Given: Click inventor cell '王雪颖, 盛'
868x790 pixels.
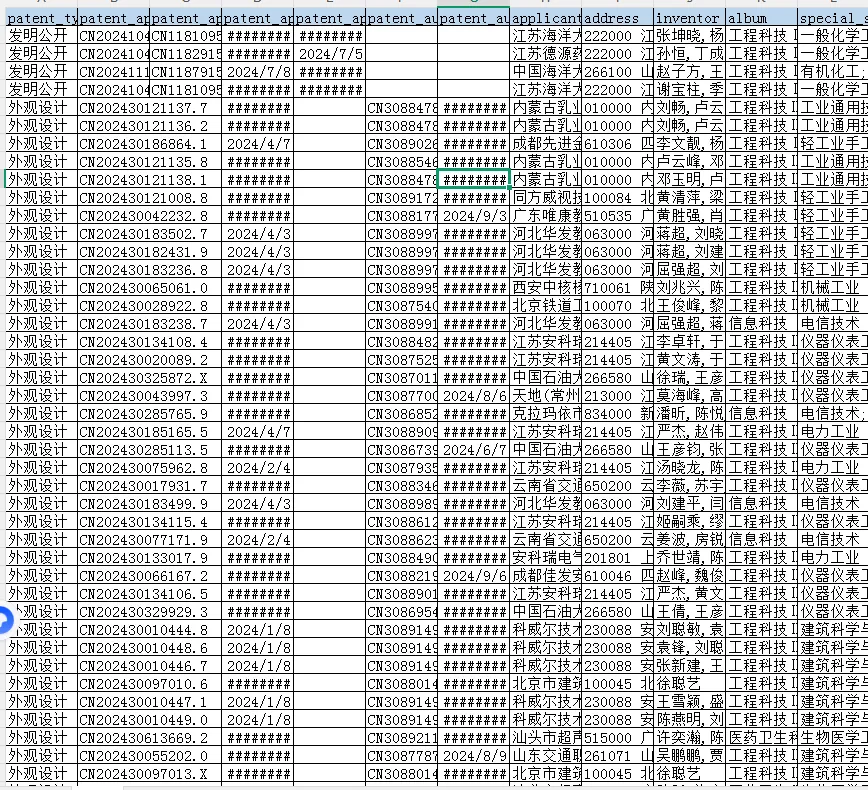Looking at the screenshot, I should tap(689, 701).
